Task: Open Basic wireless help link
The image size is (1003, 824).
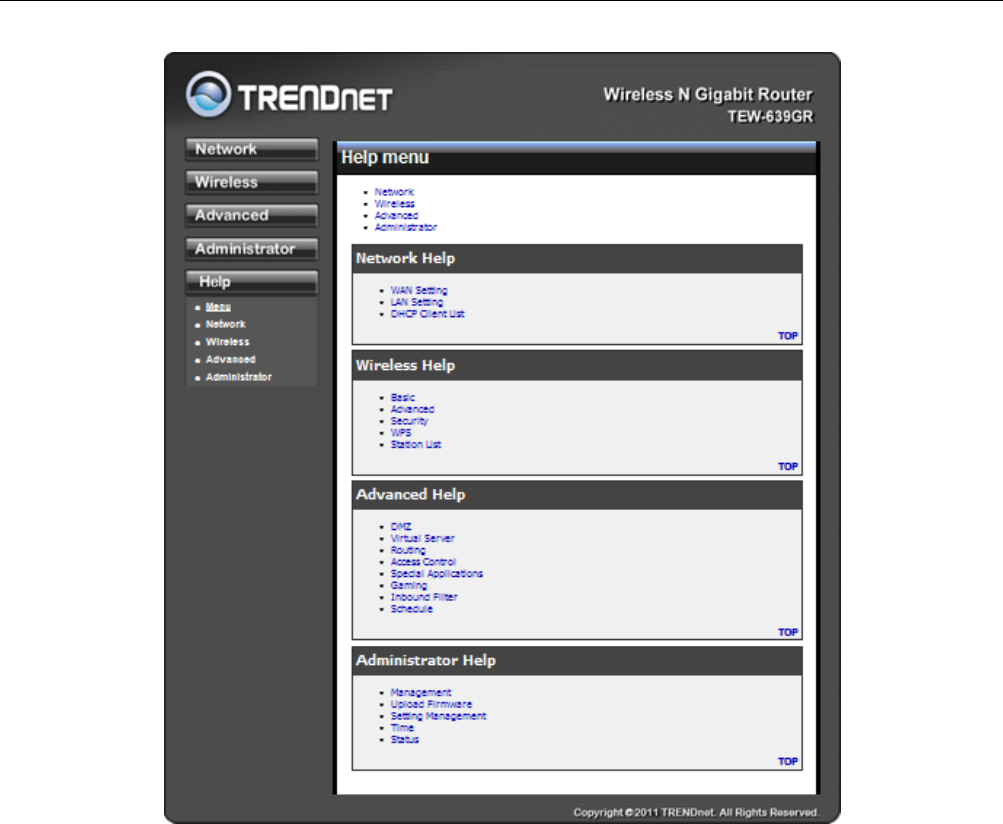Action: (402, 397)
